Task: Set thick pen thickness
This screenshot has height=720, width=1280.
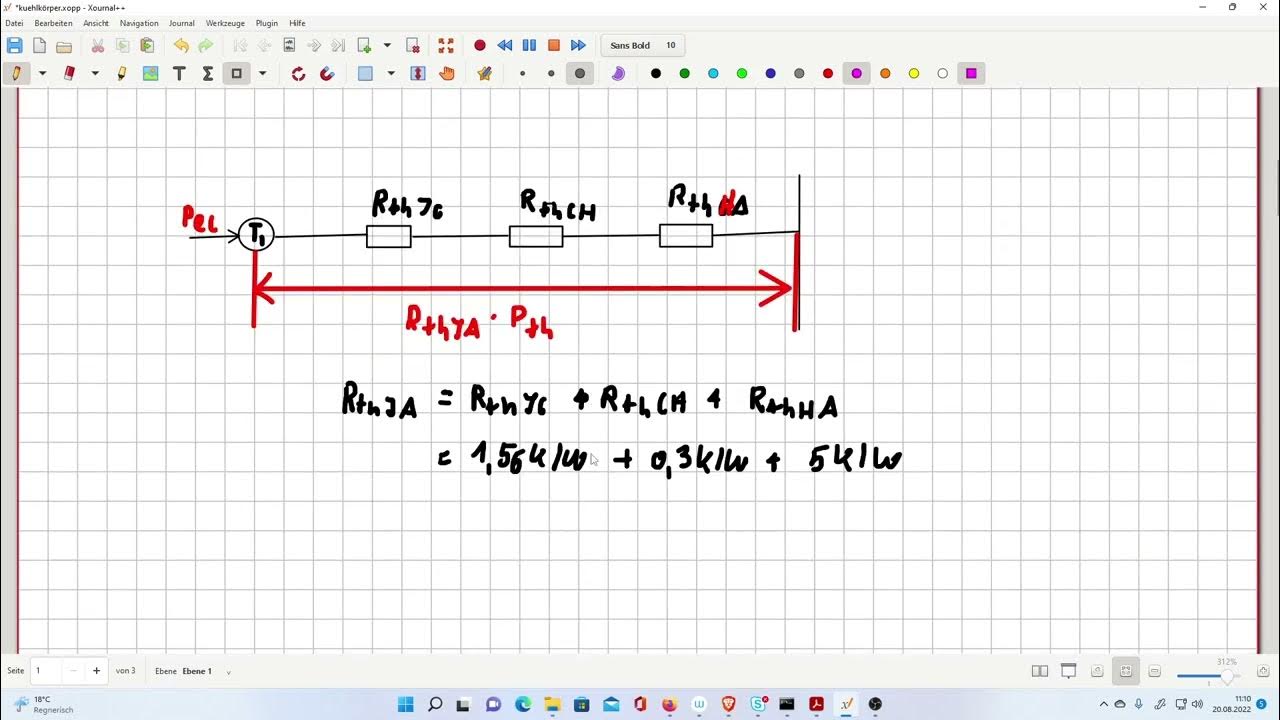Action: [580, 73]
